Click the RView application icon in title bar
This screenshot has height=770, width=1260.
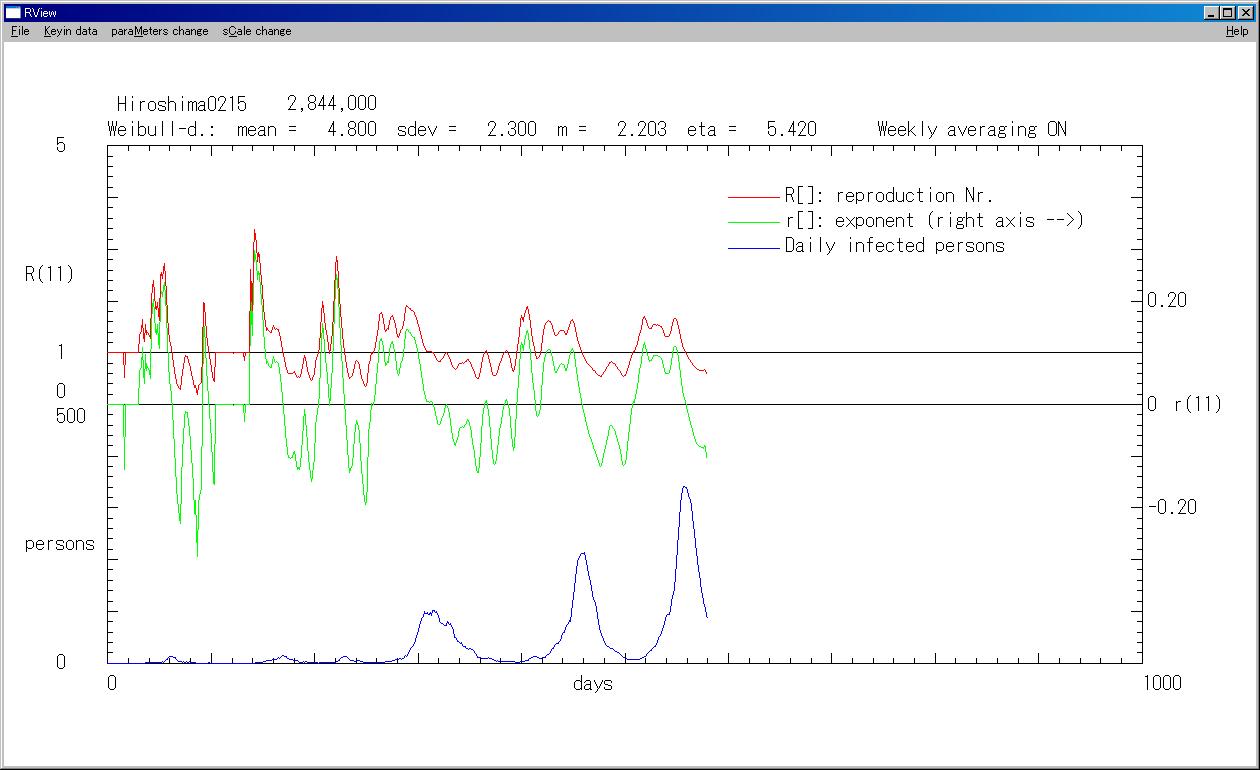point(13,12)
